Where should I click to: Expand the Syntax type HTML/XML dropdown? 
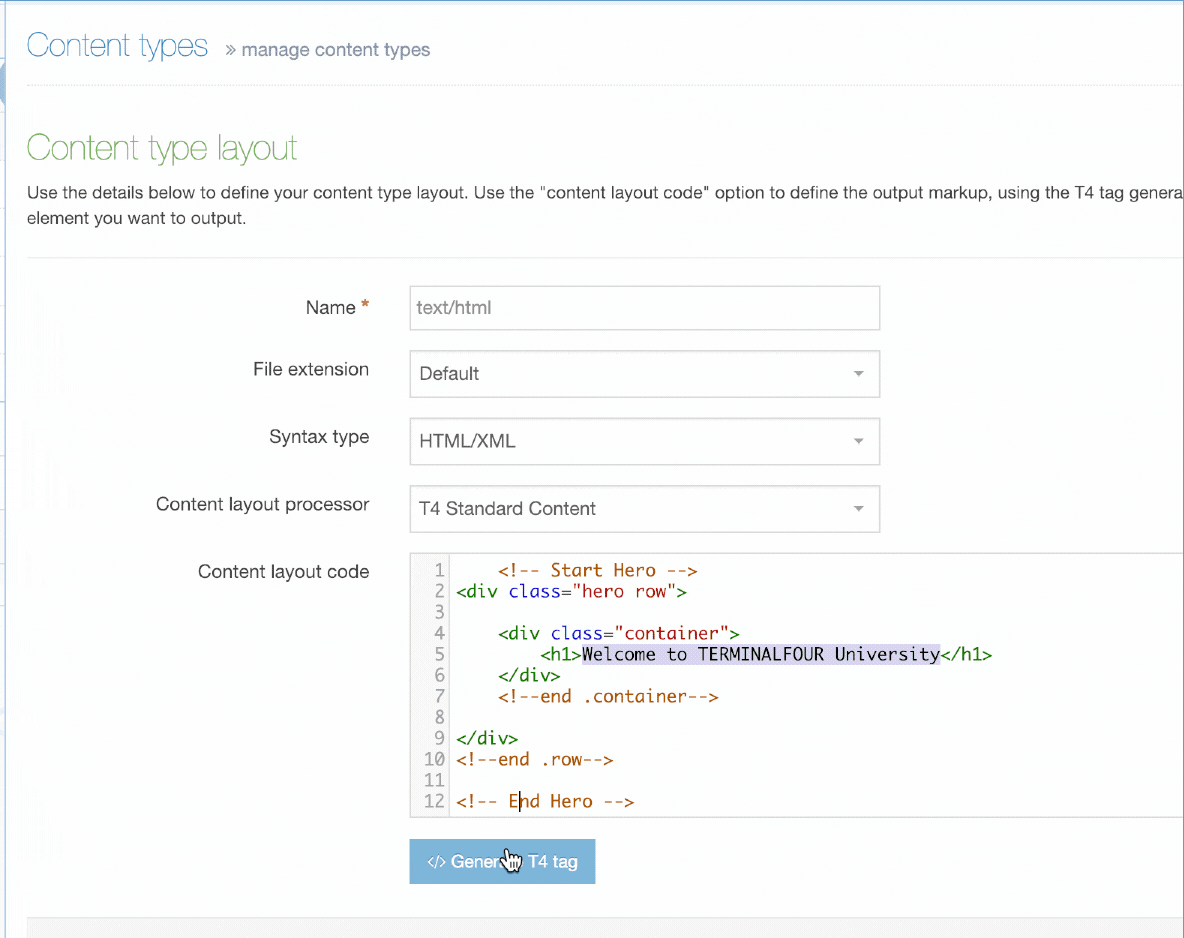point(644,441)
